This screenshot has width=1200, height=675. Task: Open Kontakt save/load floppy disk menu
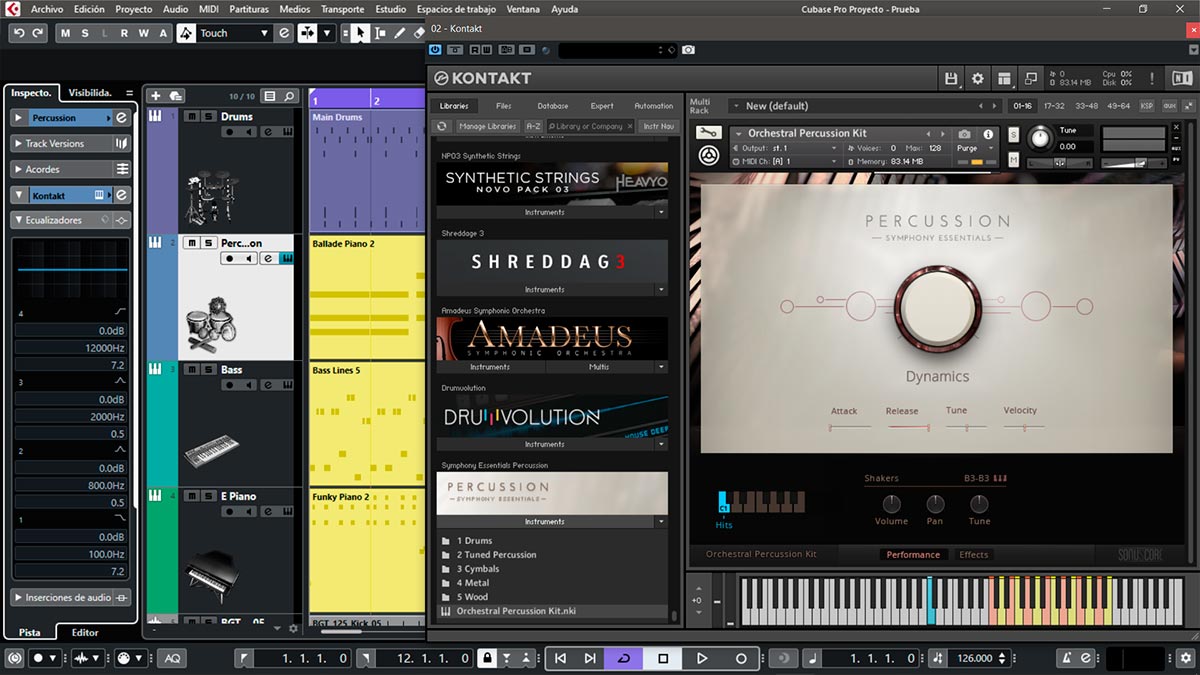click(951, 78)
